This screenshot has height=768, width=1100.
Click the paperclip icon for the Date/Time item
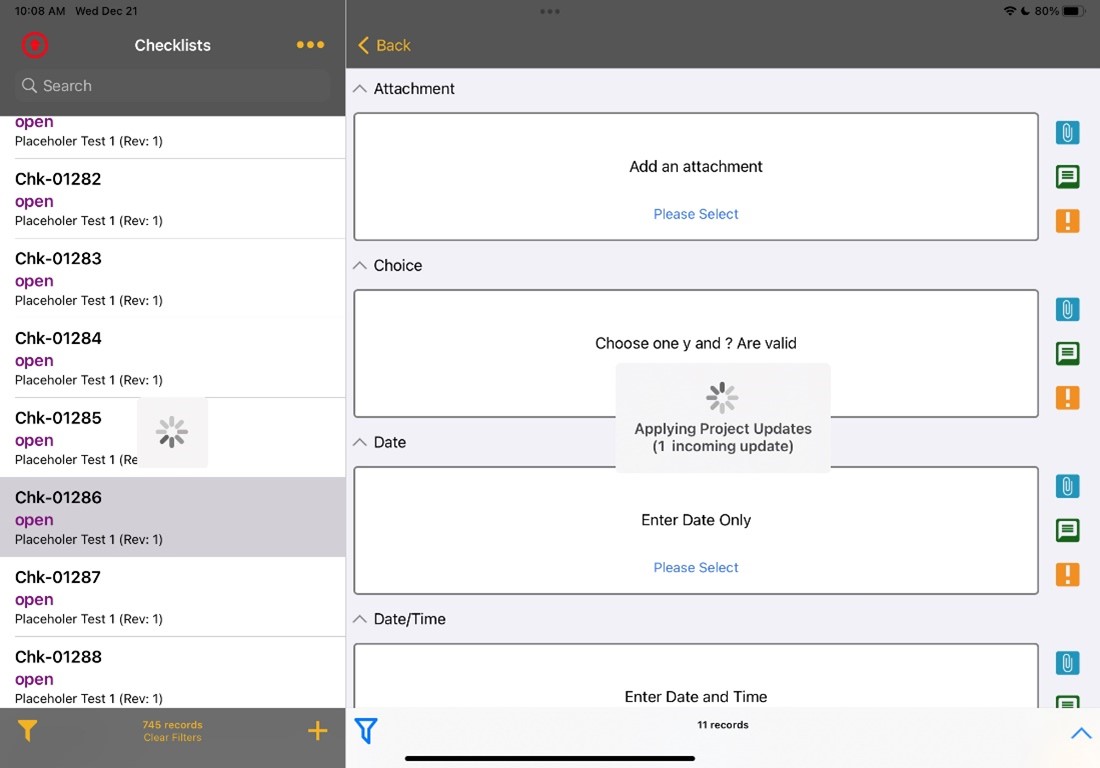pyautogui.click(x=1067, y=663)
